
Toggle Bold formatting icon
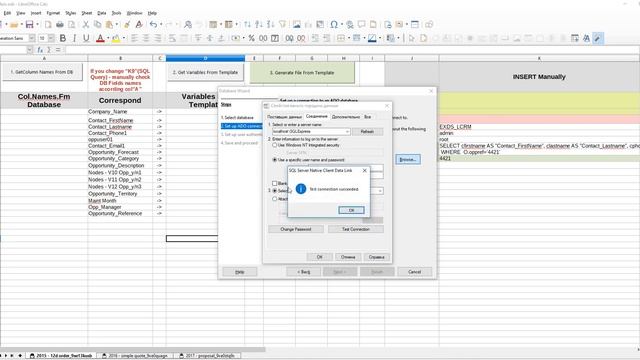63,38
